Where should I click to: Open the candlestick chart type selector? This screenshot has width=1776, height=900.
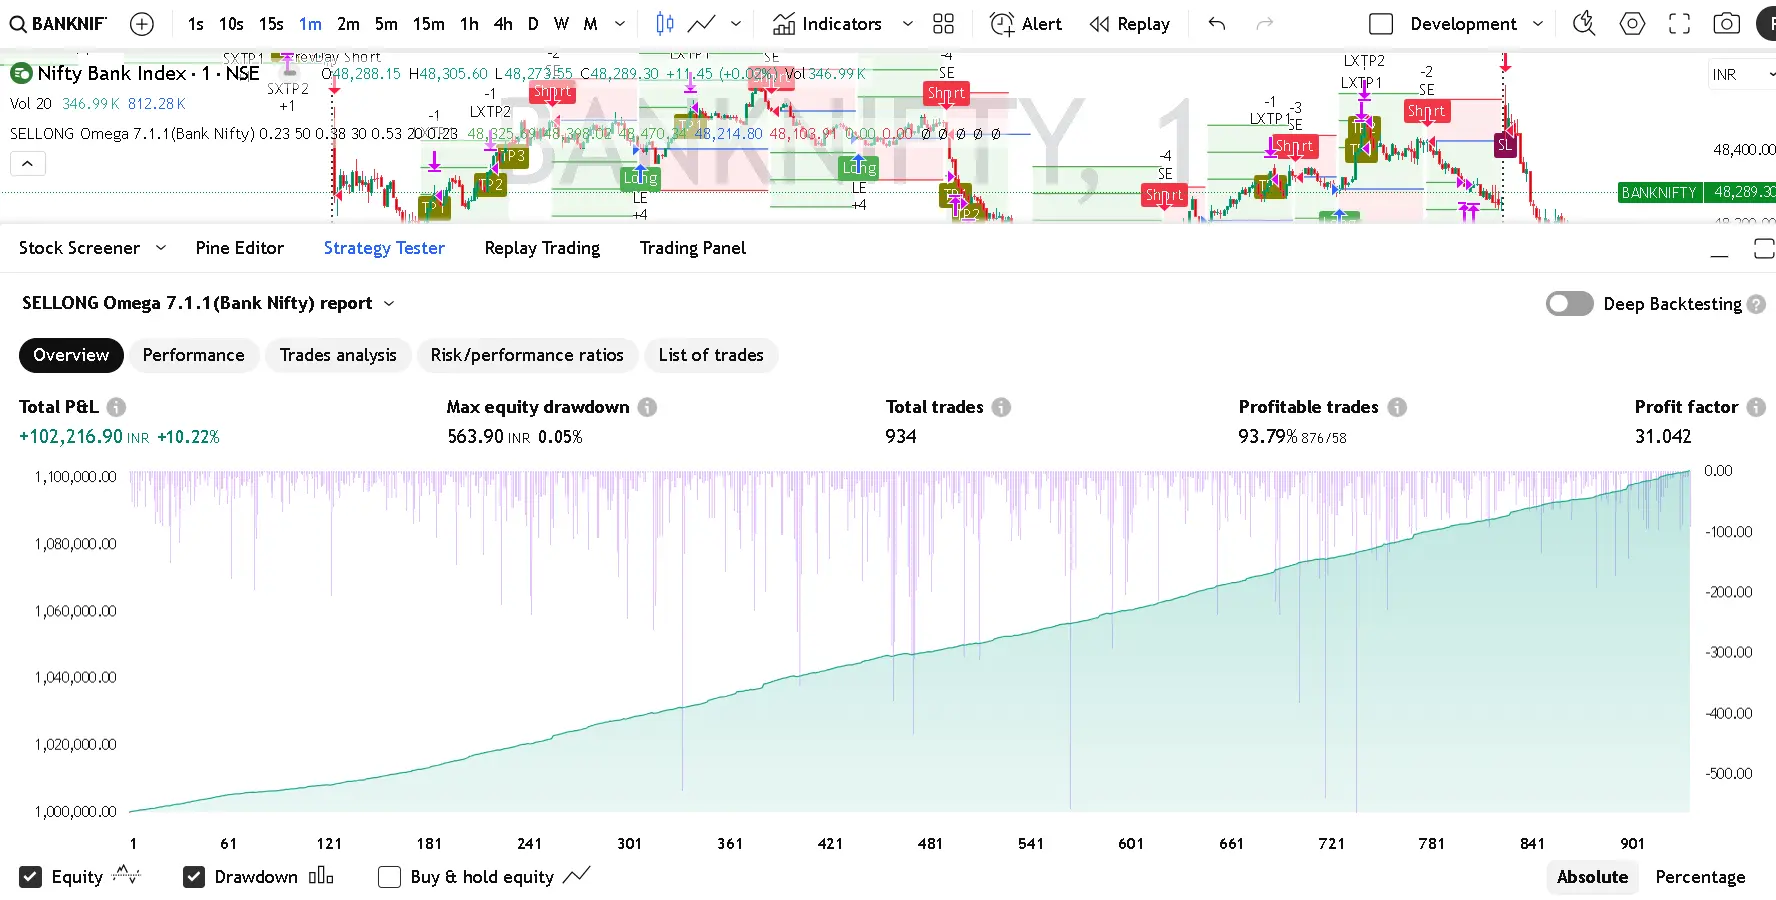(665, 24)
